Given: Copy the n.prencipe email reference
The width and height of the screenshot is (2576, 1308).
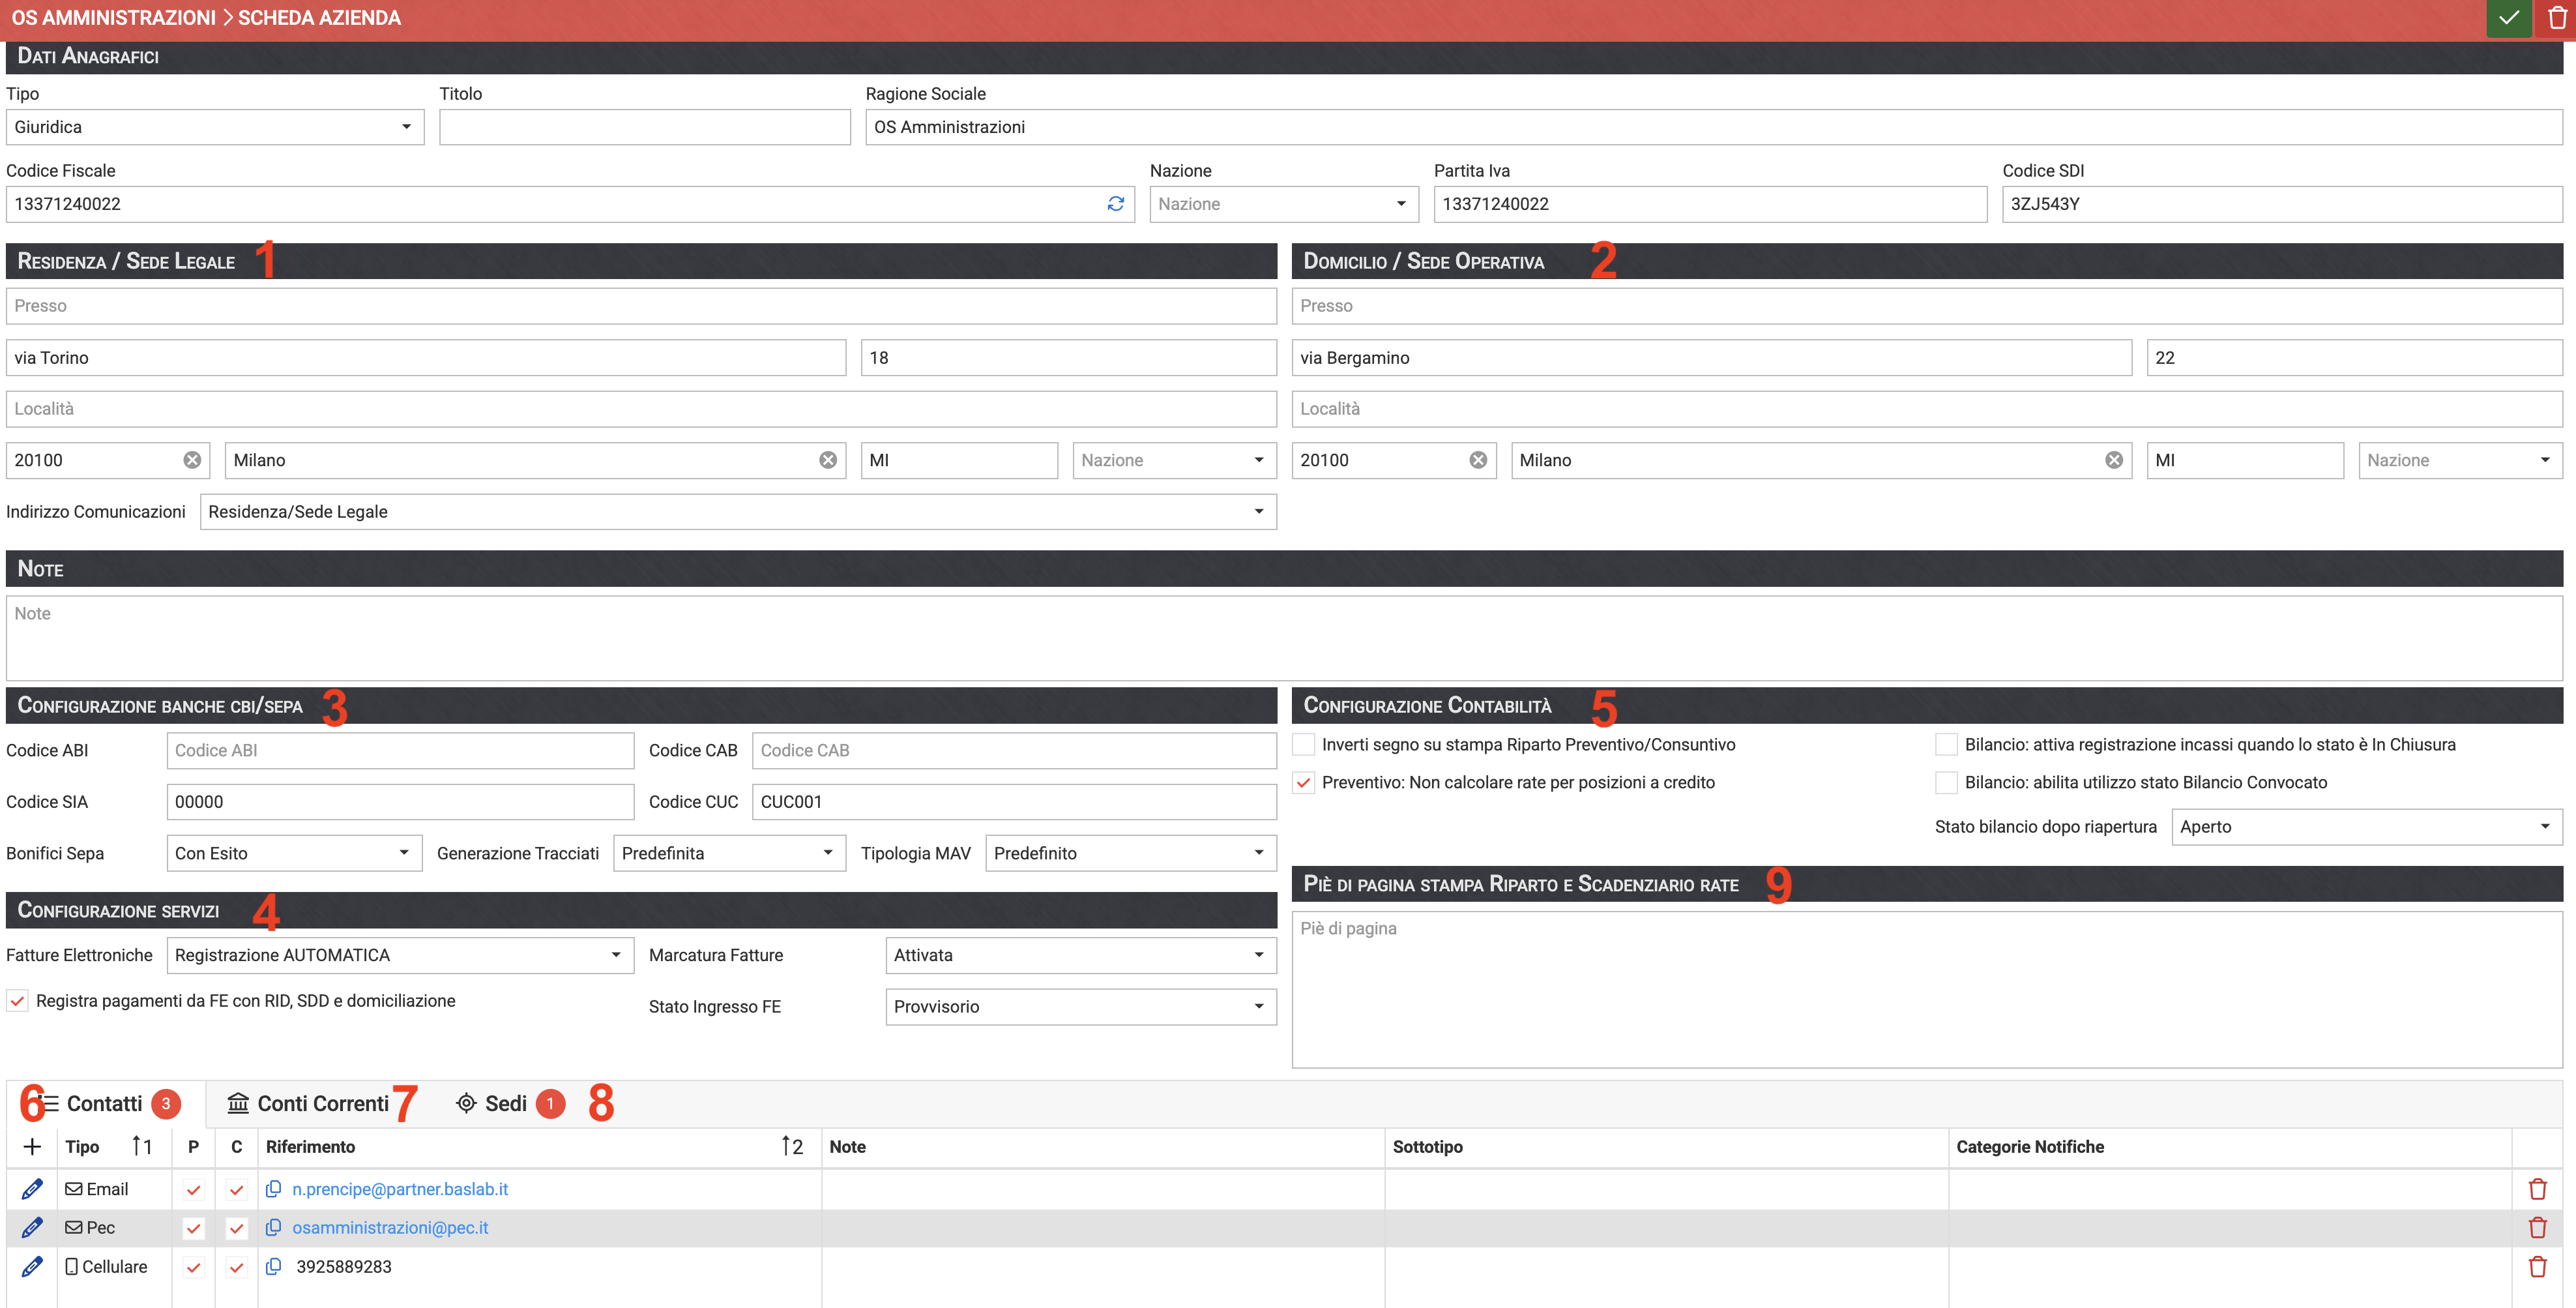Looking at the screenshot, I should click(x=273, y=1189).
